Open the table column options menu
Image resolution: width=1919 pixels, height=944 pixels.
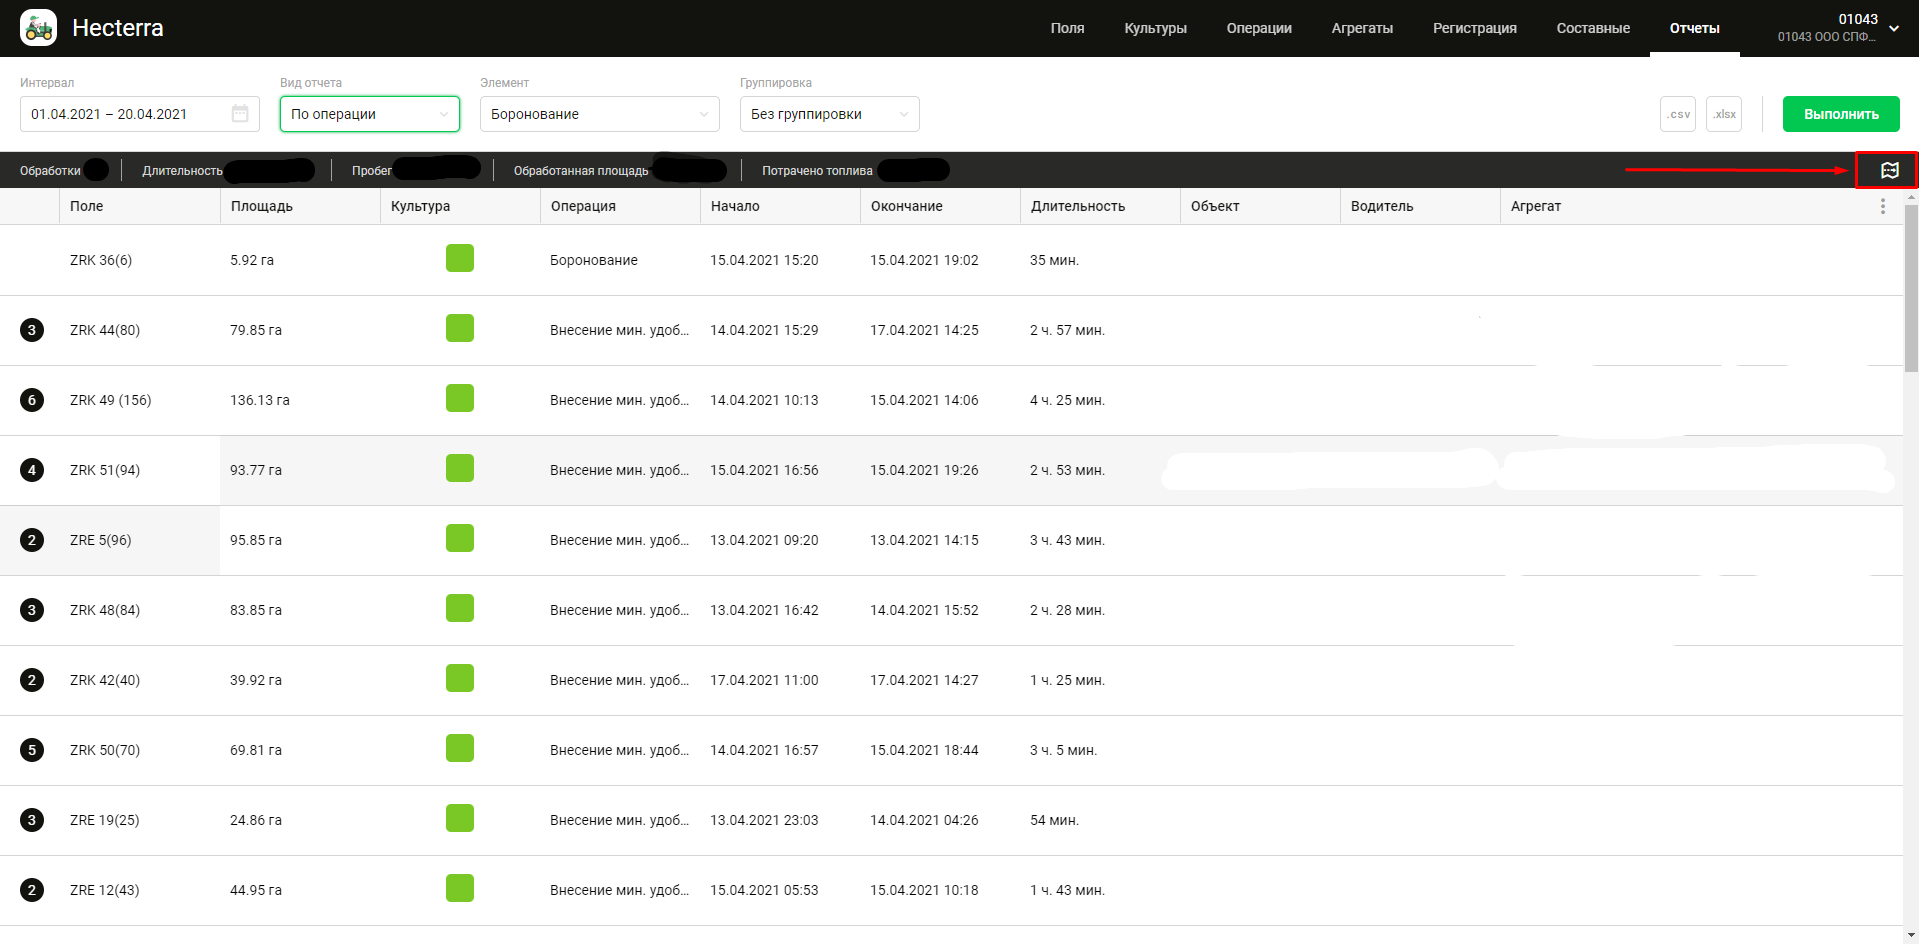pyautogui.click(x=1882, y=206)
